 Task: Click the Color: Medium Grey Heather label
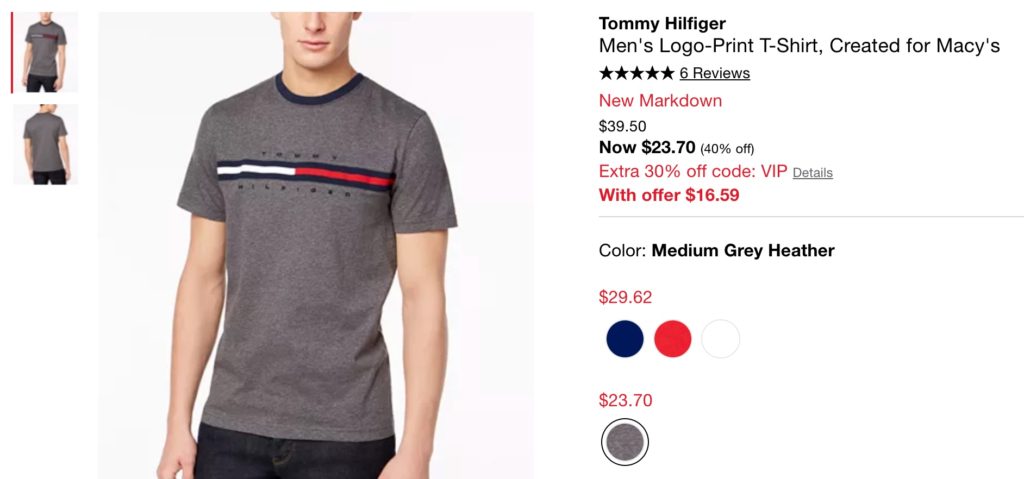716,250
